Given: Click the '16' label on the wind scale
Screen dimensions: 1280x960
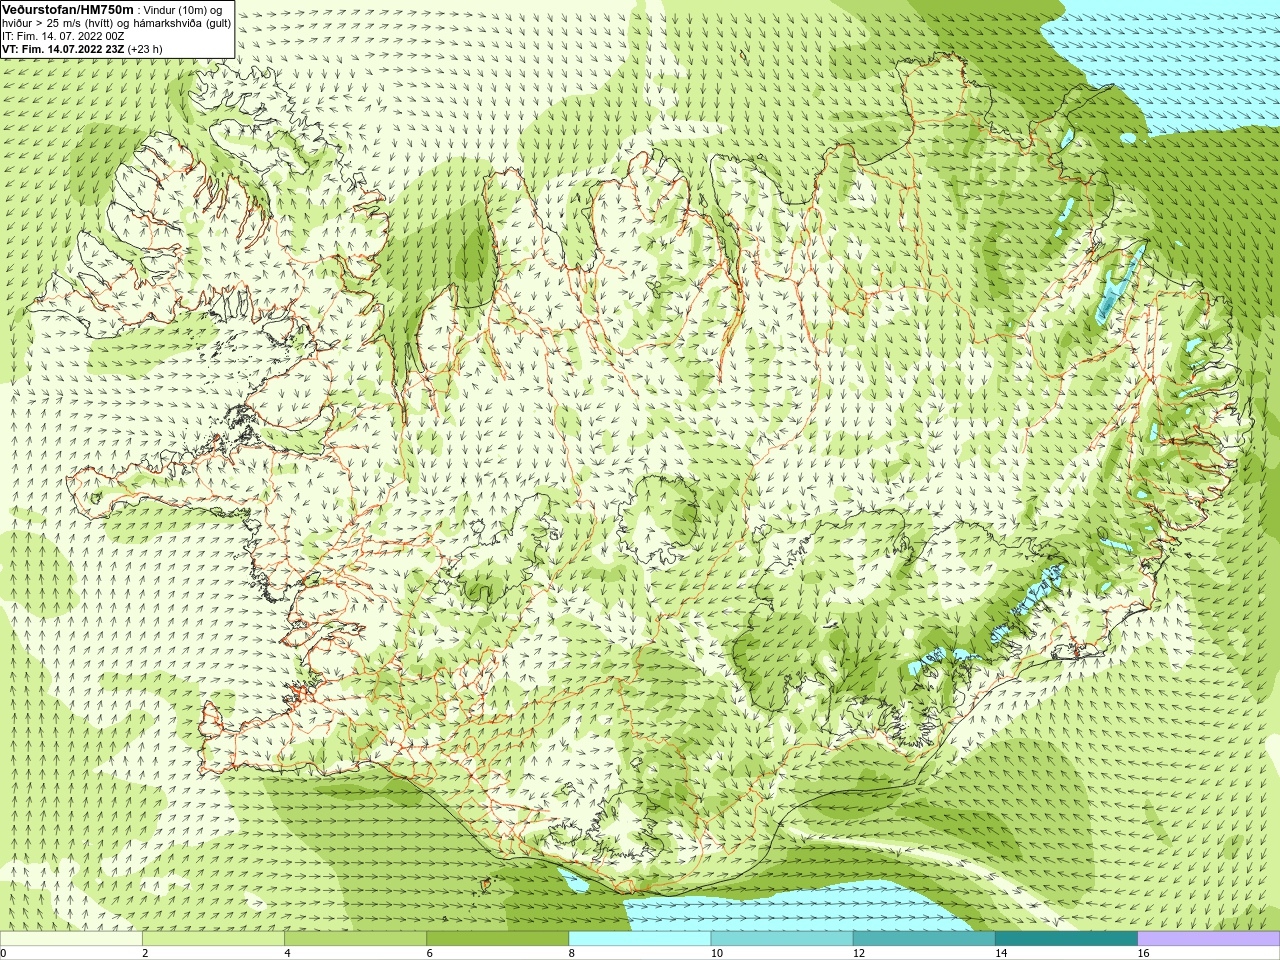Looking at the screenshot, I should pos(1144,953).
